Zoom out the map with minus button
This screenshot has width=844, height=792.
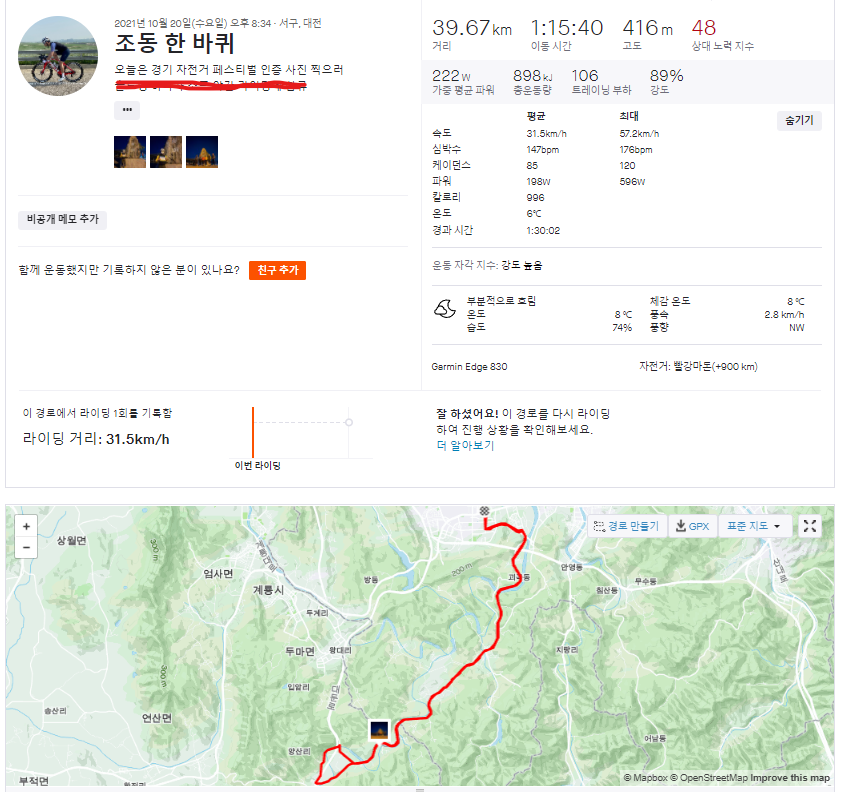point(26,548)
